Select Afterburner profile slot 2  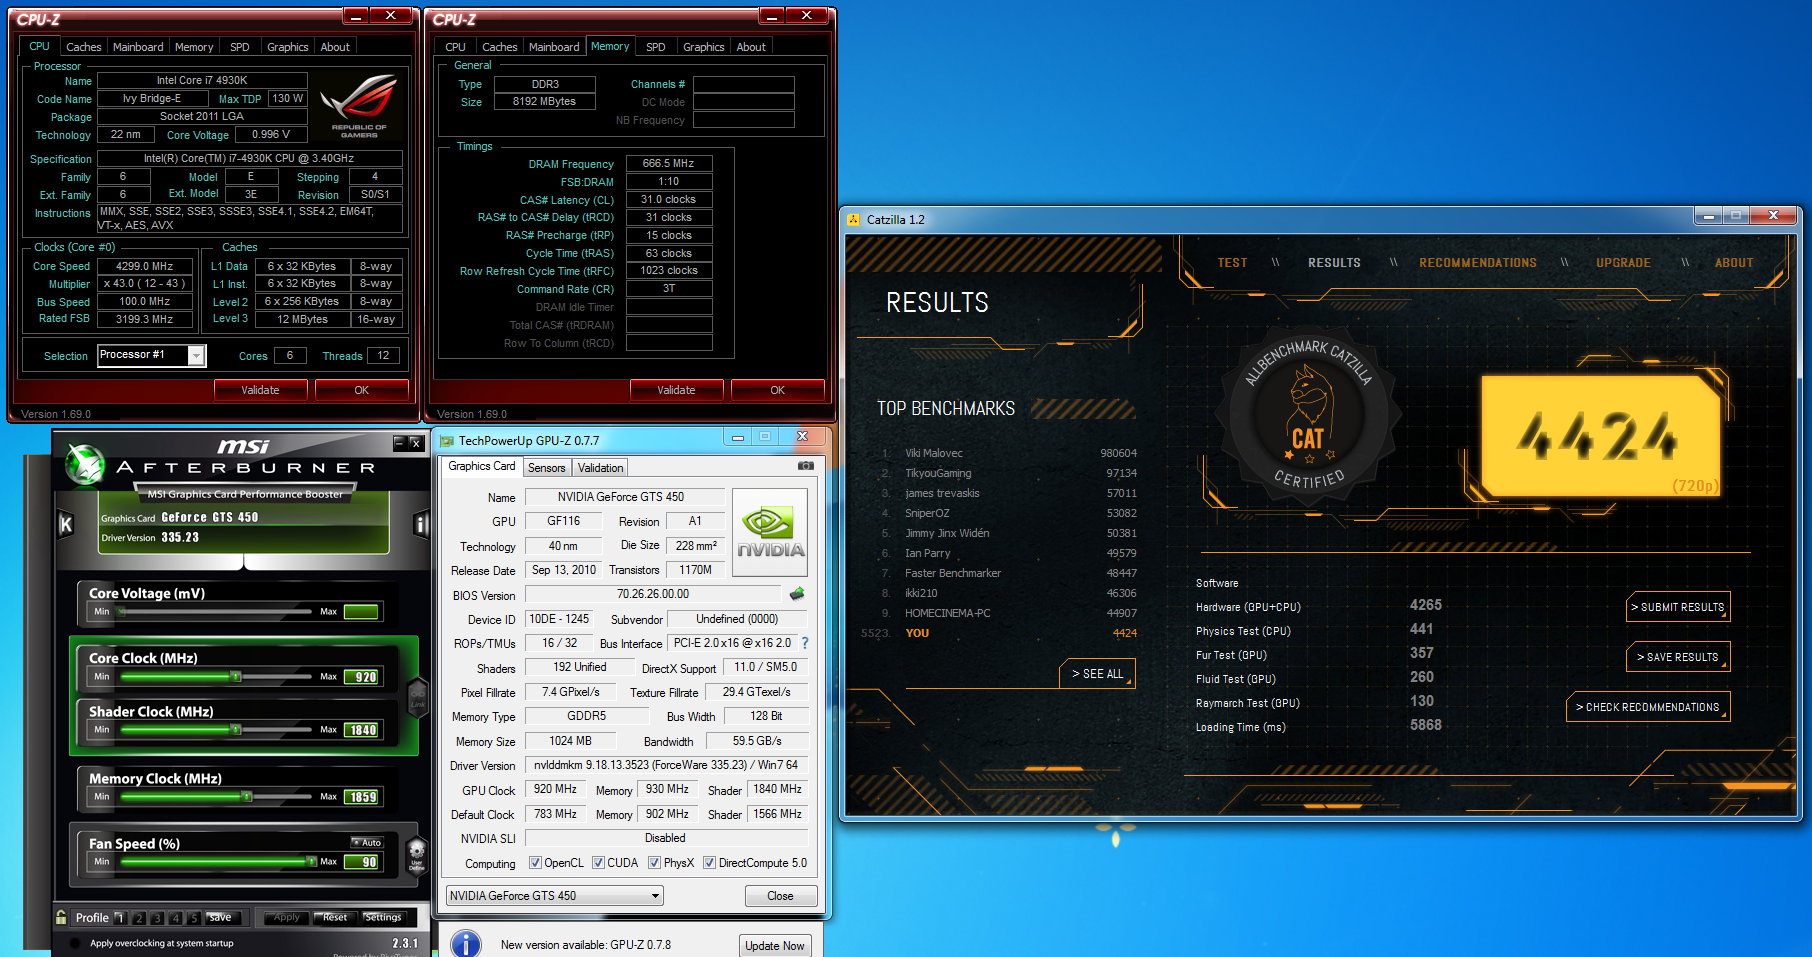[x=139, y=917]
